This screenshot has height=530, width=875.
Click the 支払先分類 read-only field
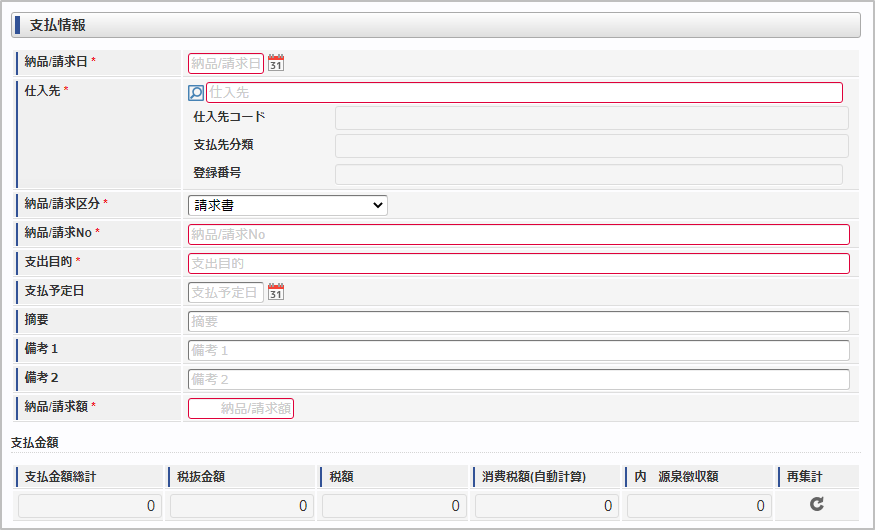coord(592,146)
